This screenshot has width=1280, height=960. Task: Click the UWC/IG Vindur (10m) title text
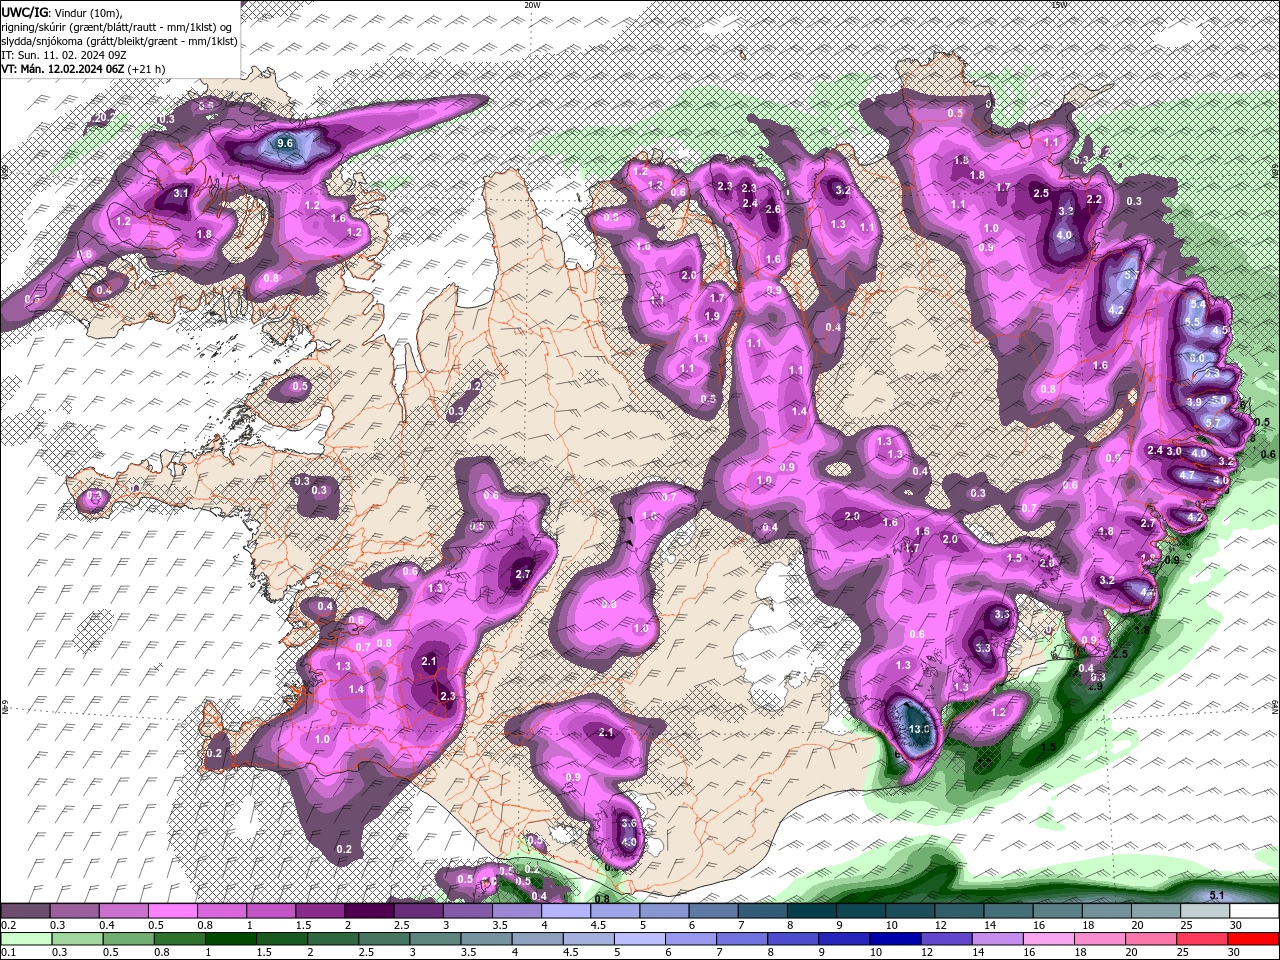(62, 11)
